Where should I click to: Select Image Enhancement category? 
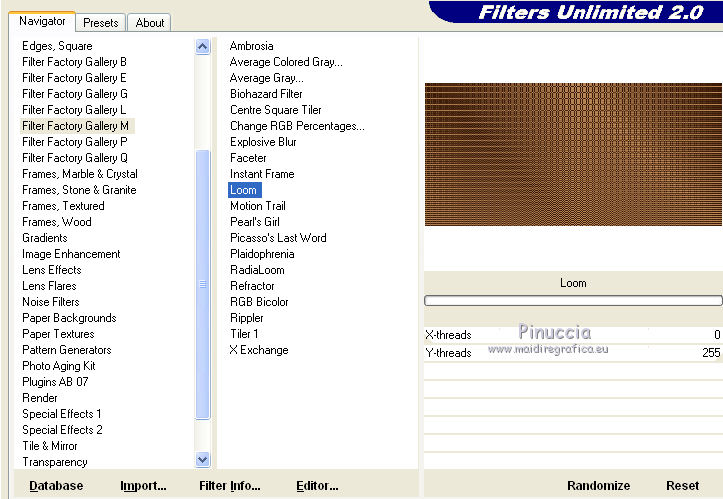pyautogui.click(x=71, y=254)
